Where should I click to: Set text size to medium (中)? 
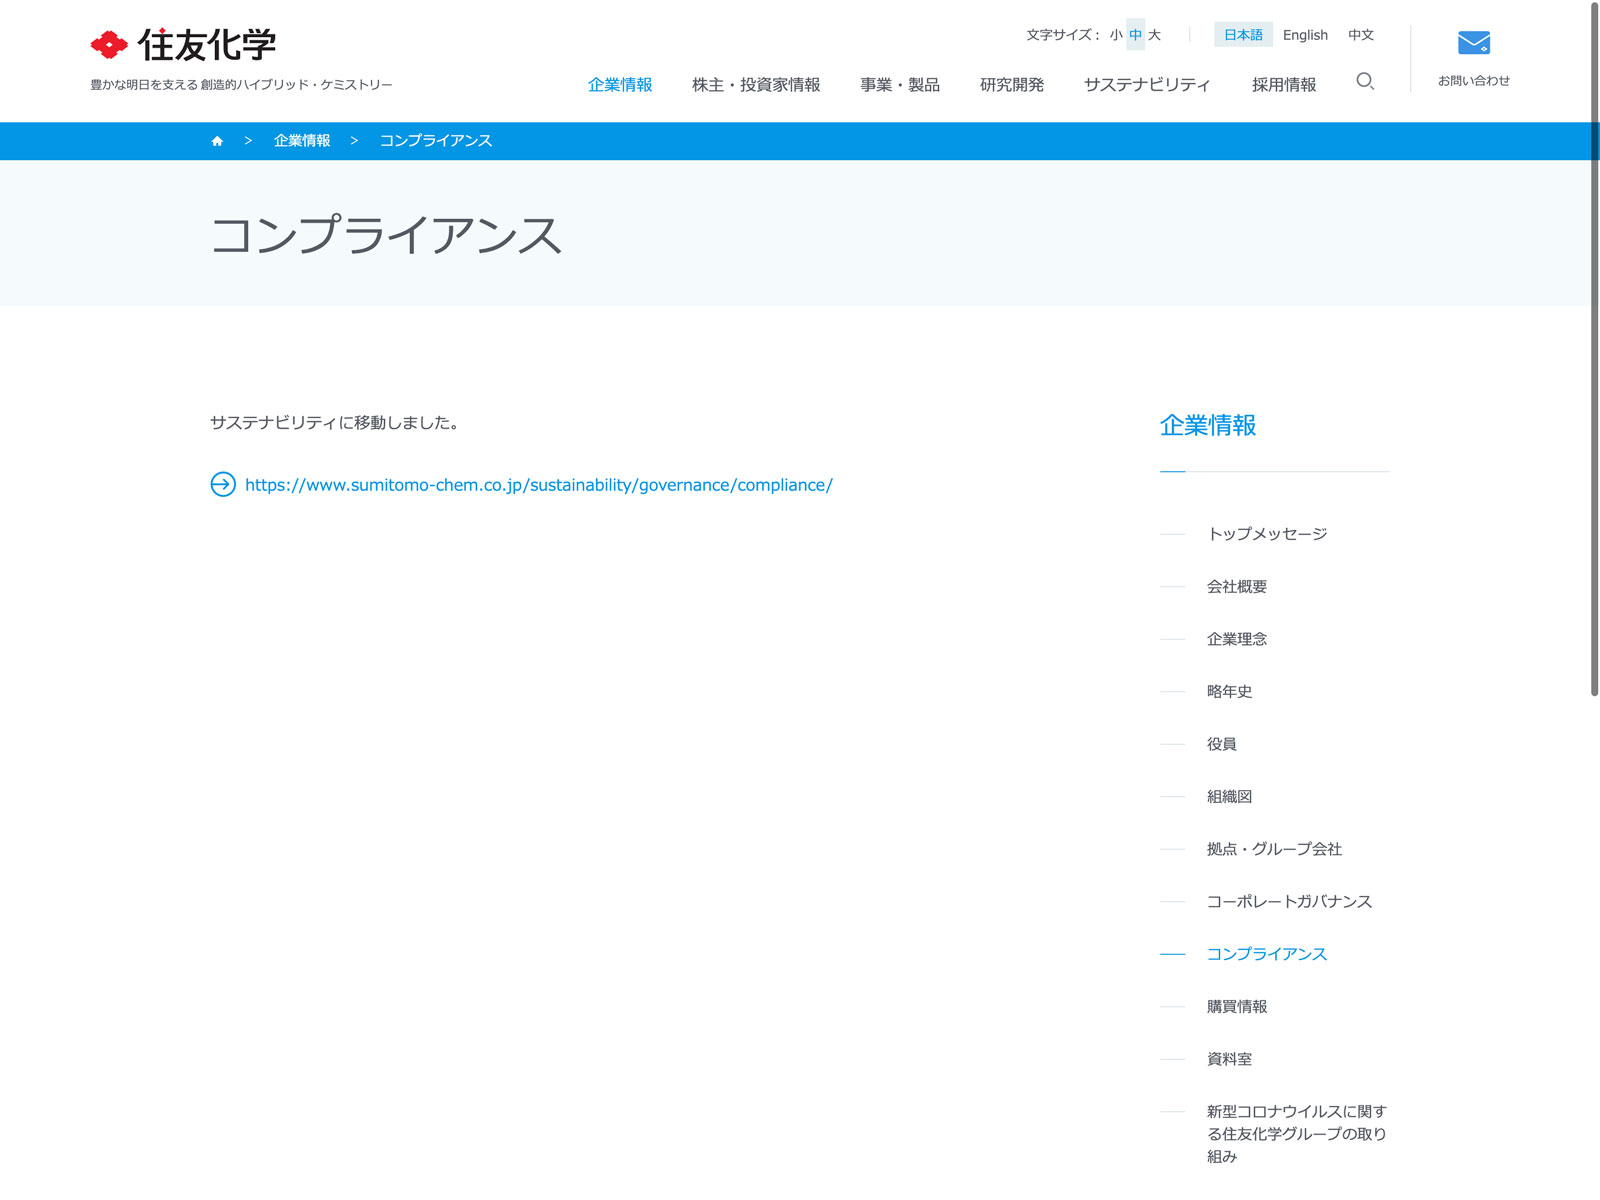pos(1135,35)
